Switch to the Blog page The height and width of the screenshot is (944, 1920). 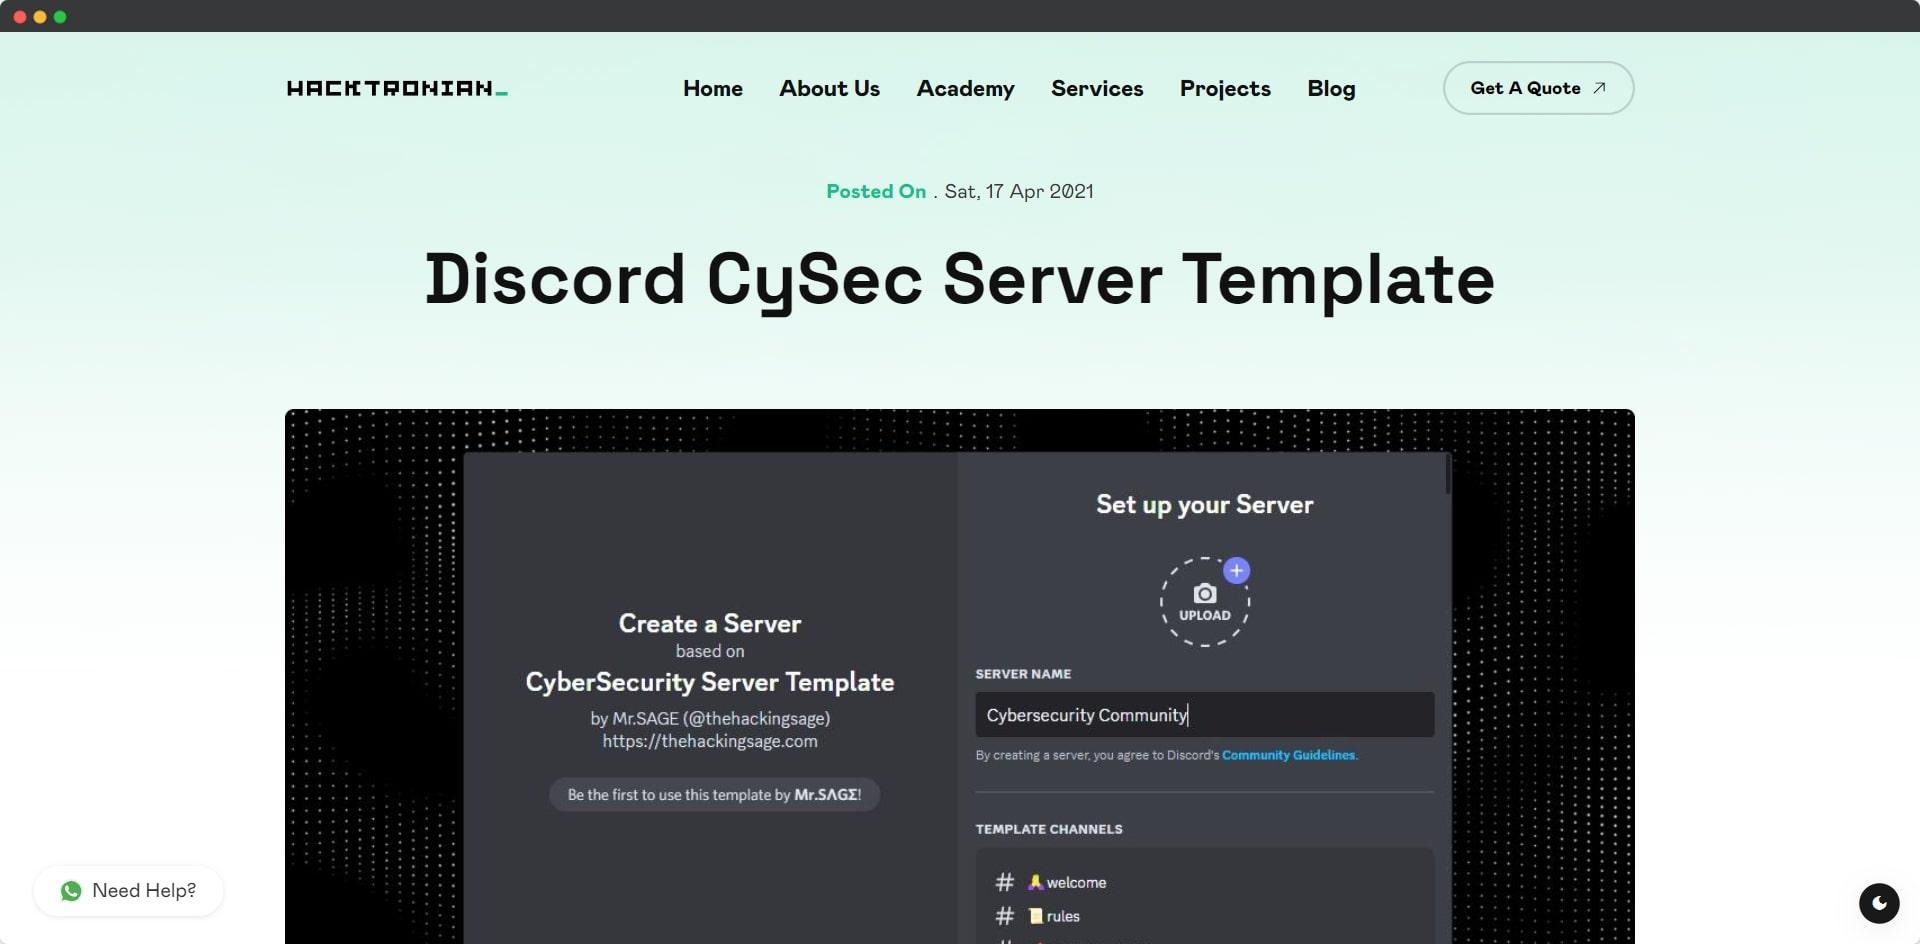tap(1331, 88)
